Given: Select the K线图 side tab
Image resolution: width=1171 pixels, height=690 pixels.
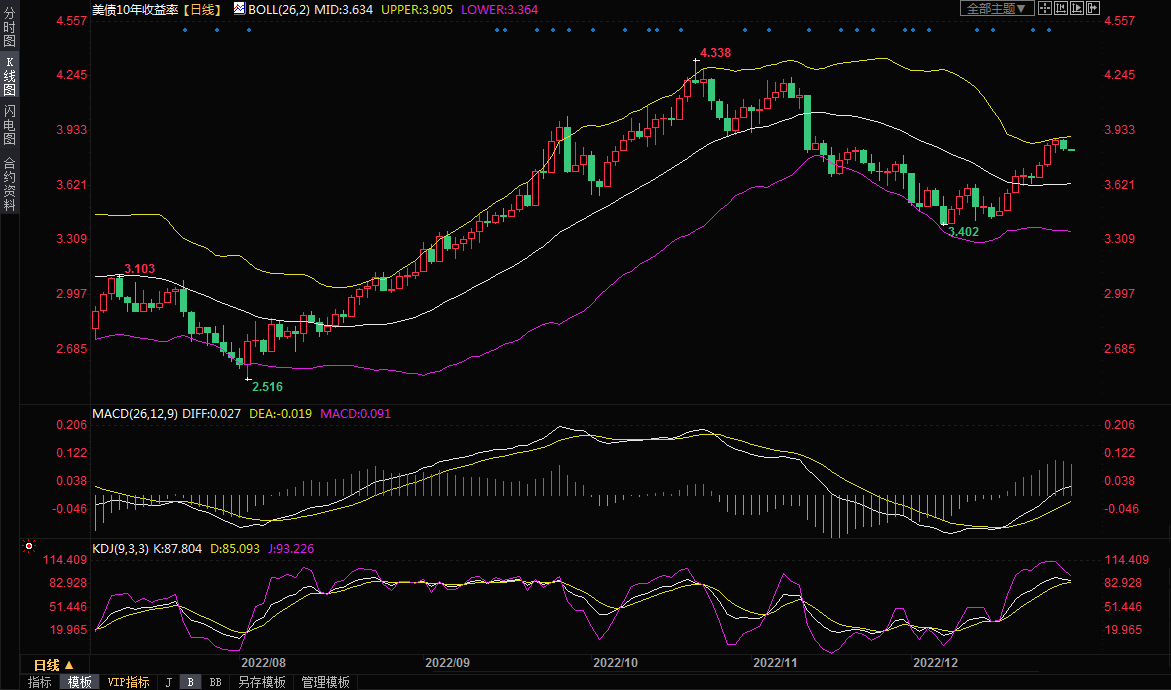Looking at the screenshot, I should (x=9, y=82).
